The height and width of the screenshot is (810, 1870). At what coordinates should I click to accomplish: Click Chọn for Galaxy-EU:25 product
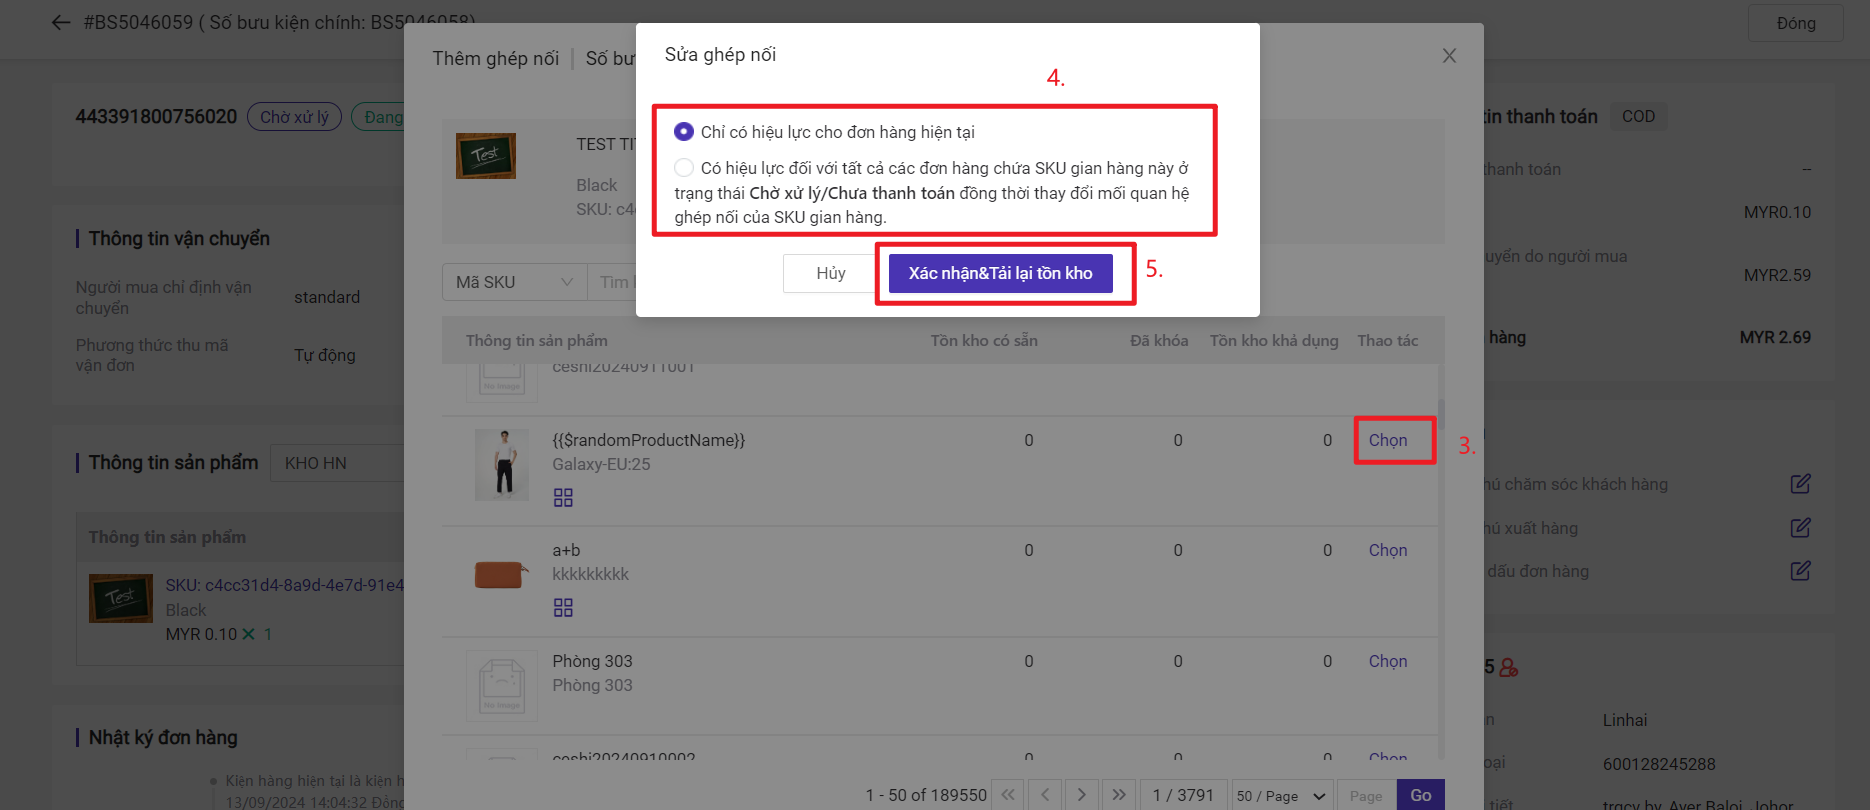1388,440
